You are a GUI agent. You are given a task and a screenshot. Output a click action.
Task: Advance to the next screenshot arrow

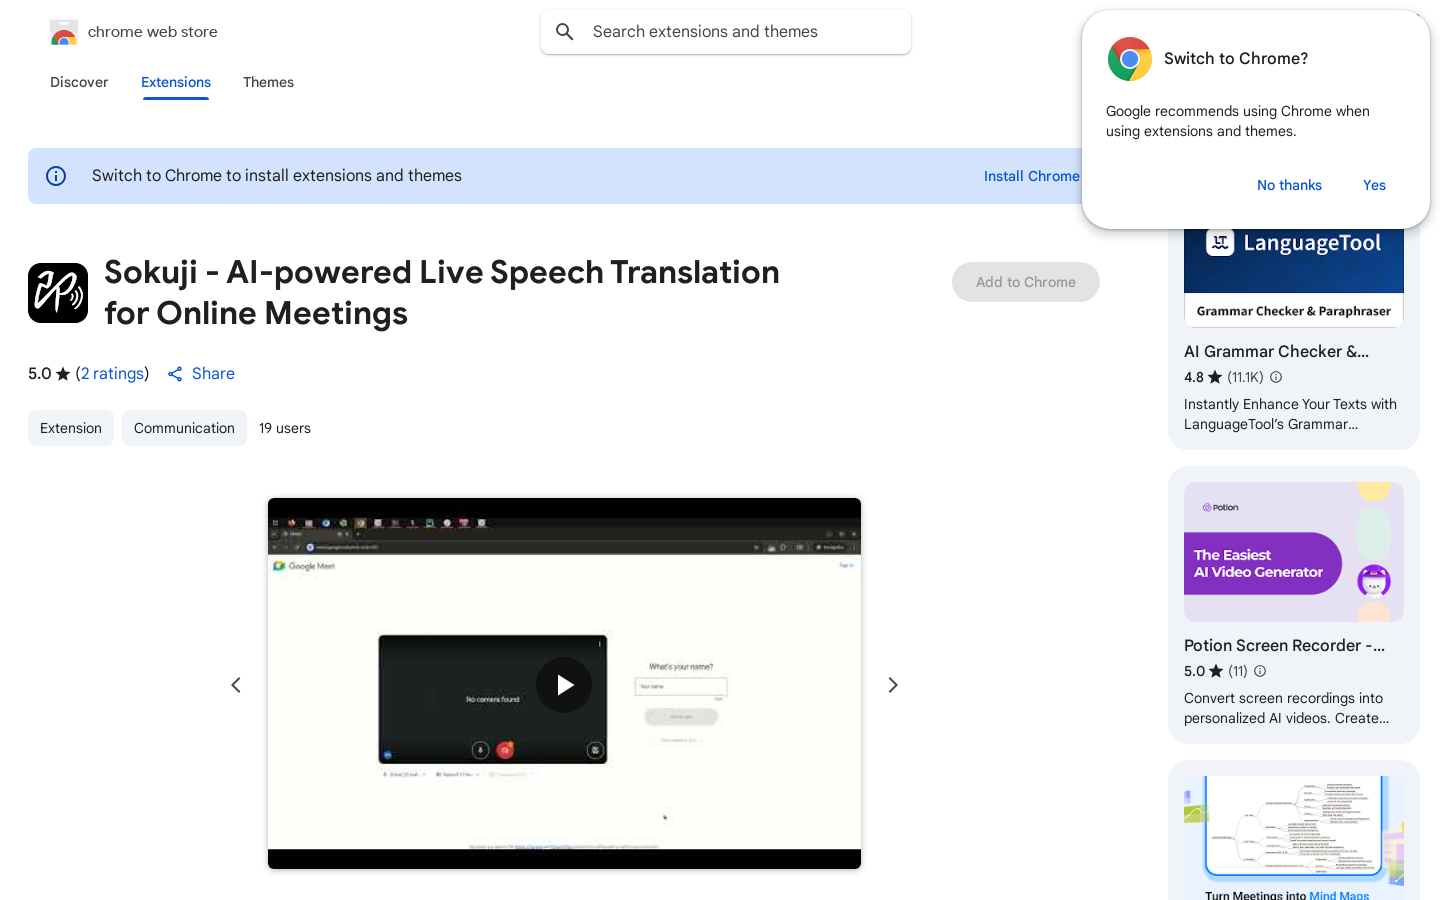click(893, 685)
